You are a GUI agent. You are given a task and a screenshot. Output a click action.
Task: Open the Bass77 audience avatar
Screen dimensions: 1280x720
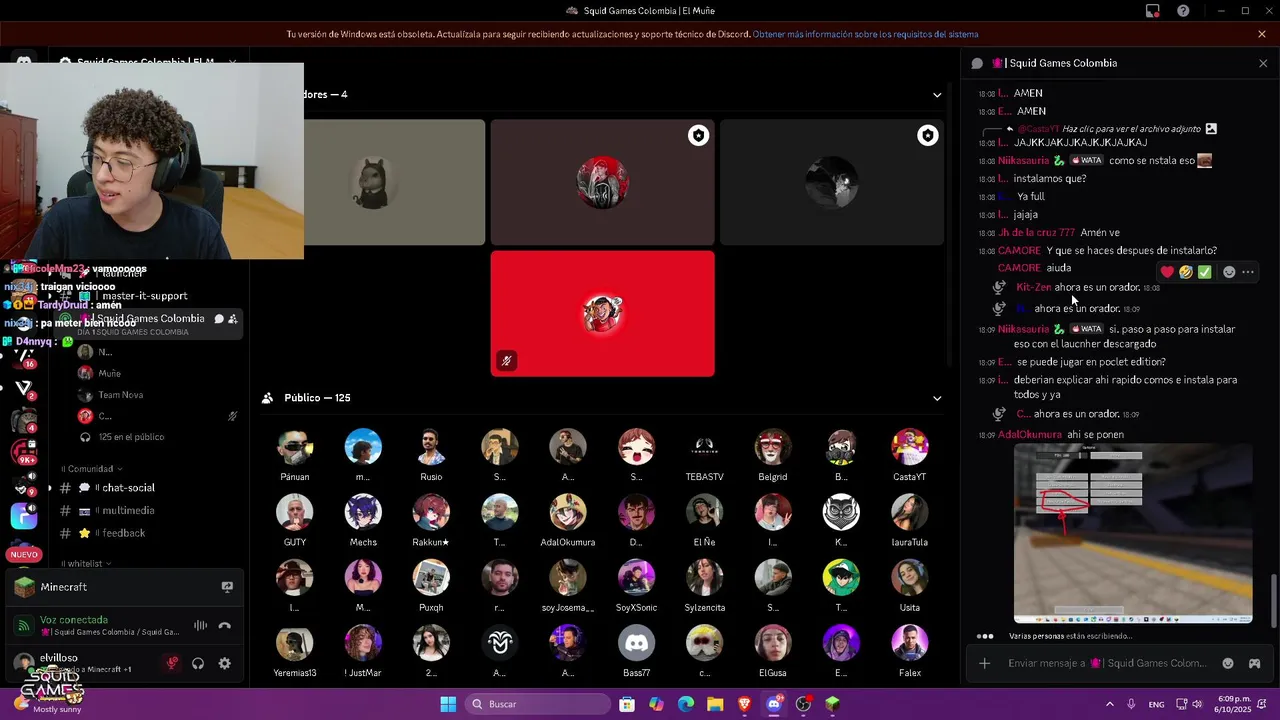pyautogui.click(x=636, y=643)
